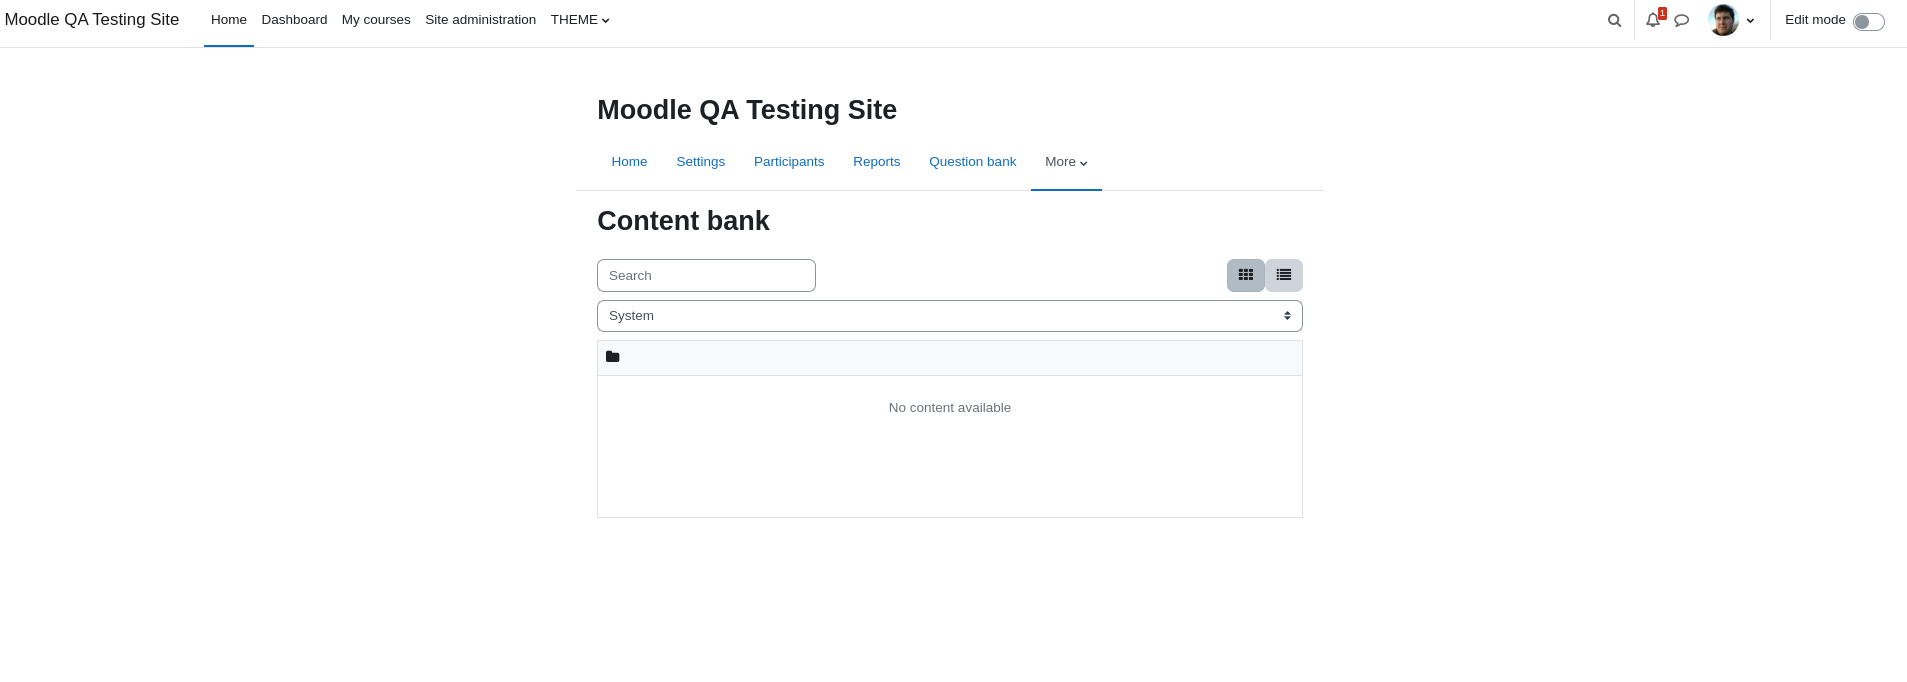
Task: Open the notifications bell icon
Action: click(1653, 20)
